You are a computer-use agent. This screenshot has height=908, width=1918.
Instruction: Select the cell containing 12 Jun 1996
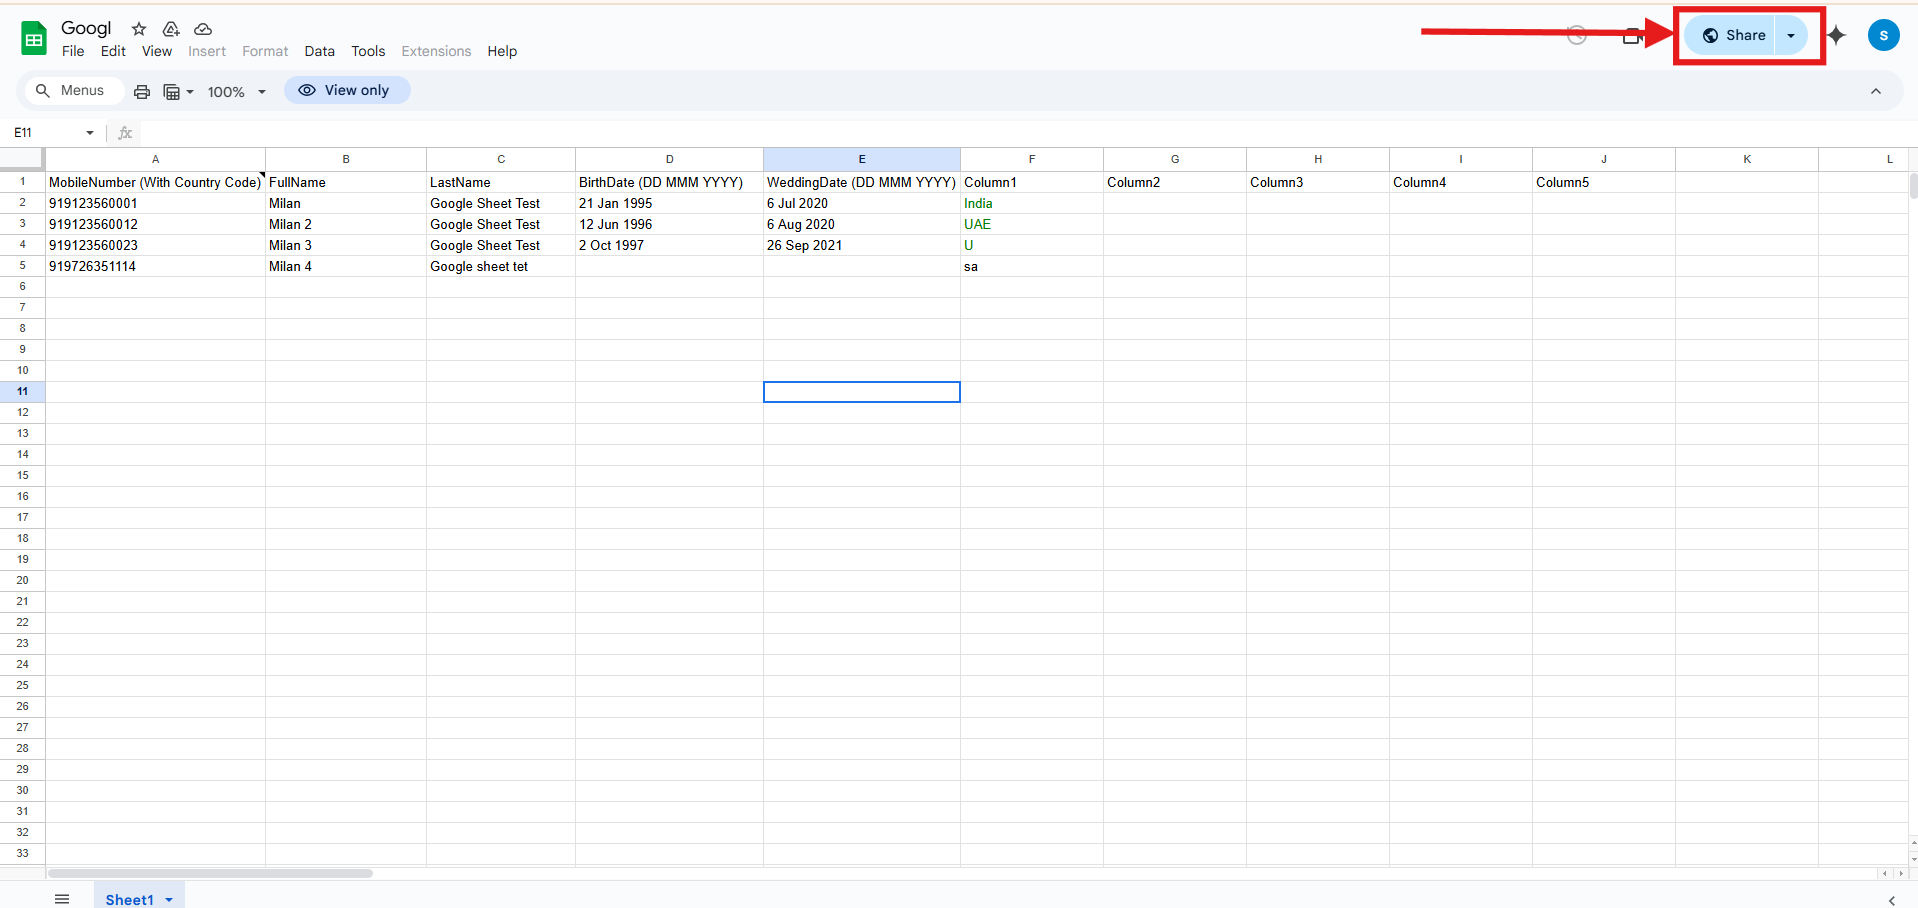pos(669,224)
